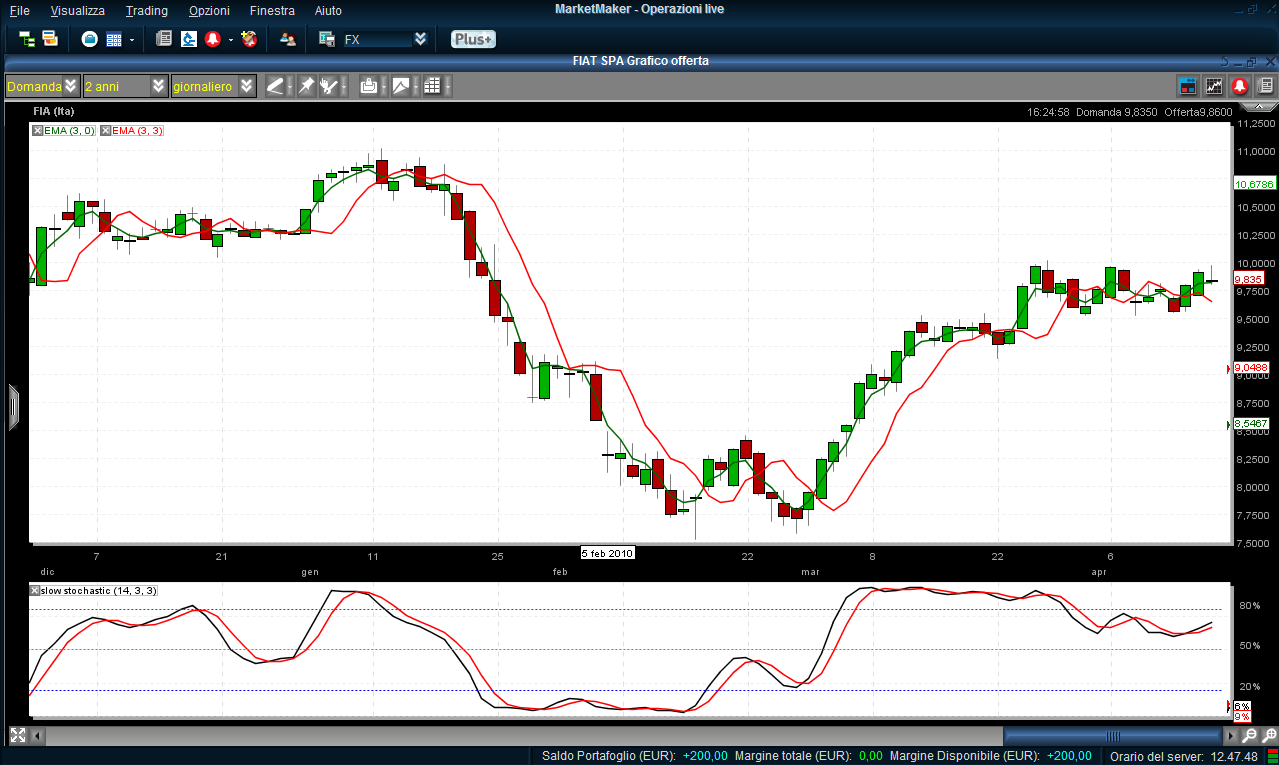The height and width of the screenshot is (765, 1279).
Task: Click the Plus+ button
Action: (x=473, y=39)
